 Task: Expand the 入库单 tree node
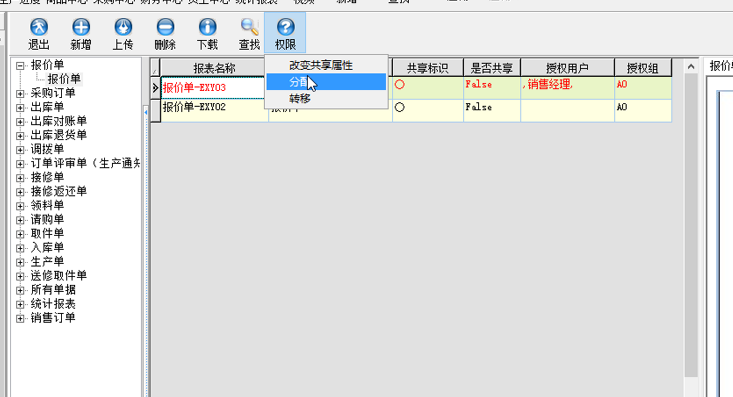tap(20, 248)
